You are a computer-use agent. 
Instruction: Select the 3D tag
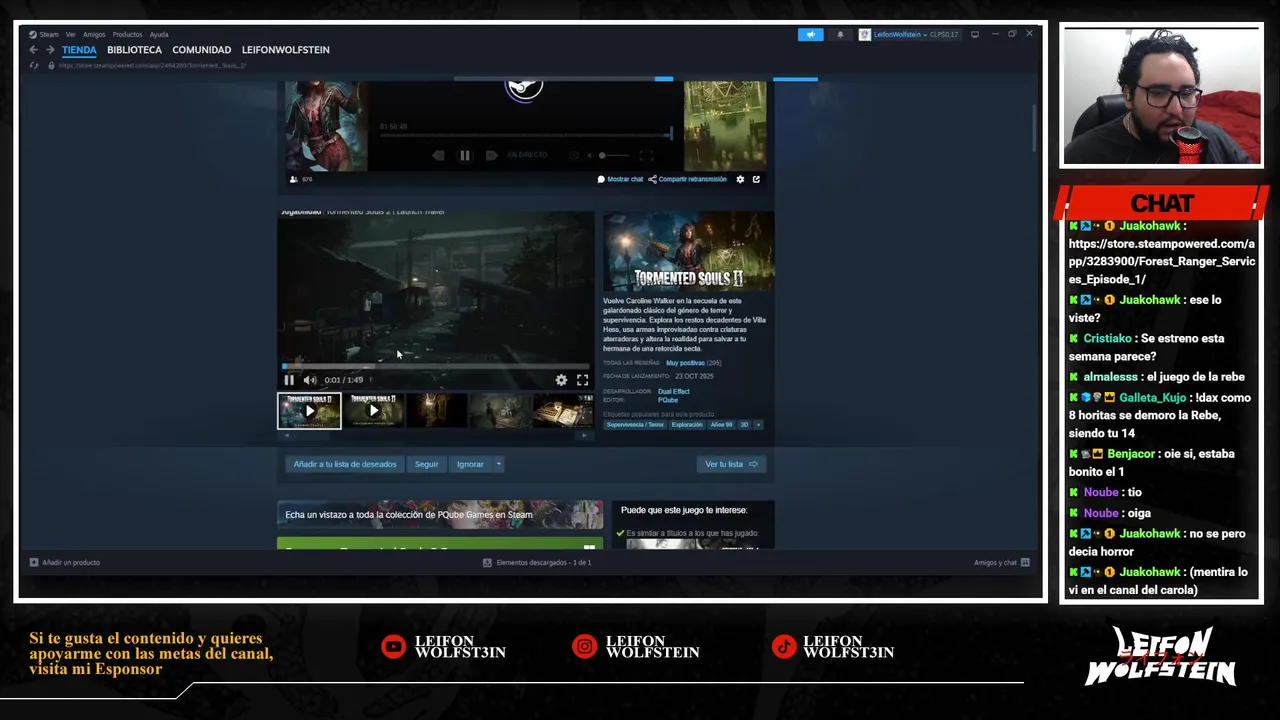point(744,425)
